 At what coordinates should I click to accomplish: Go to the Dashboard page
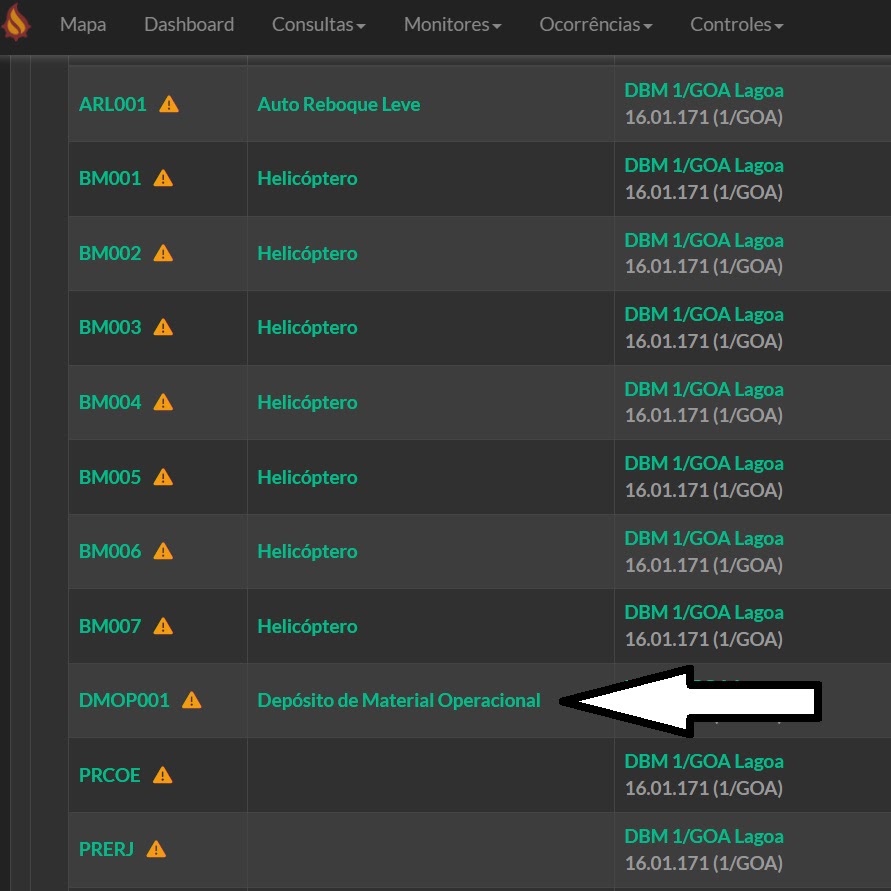[x=189, y=24]
